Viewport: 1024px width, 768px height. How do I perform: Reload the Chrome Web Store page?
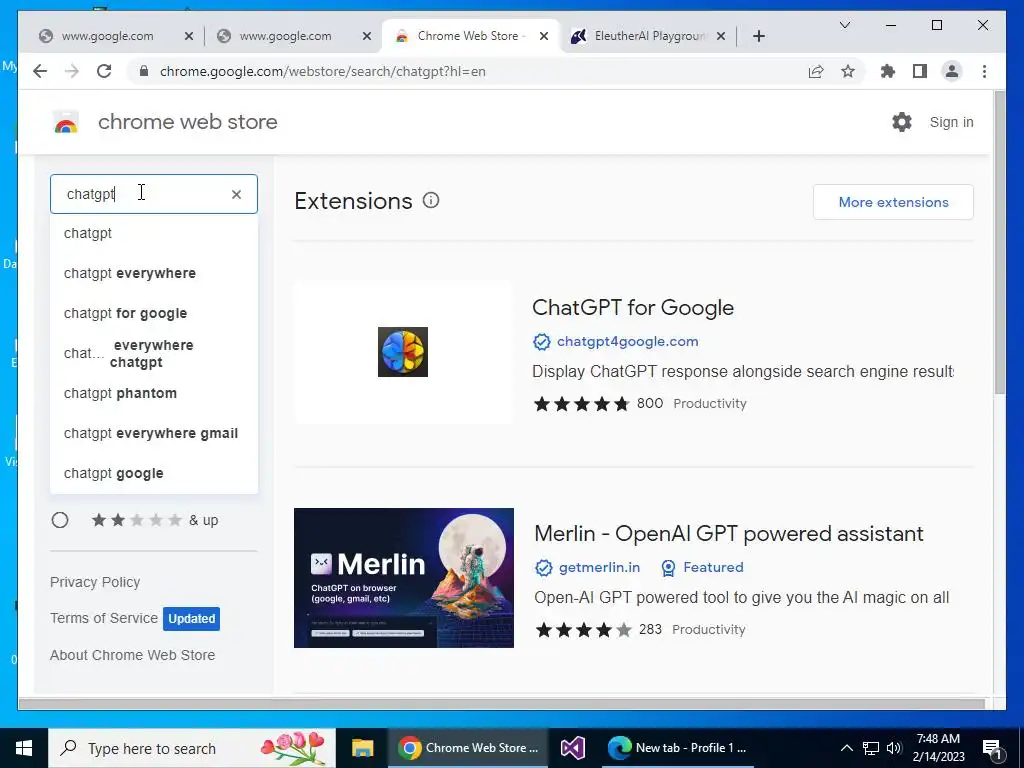click(x=104, y=71)
